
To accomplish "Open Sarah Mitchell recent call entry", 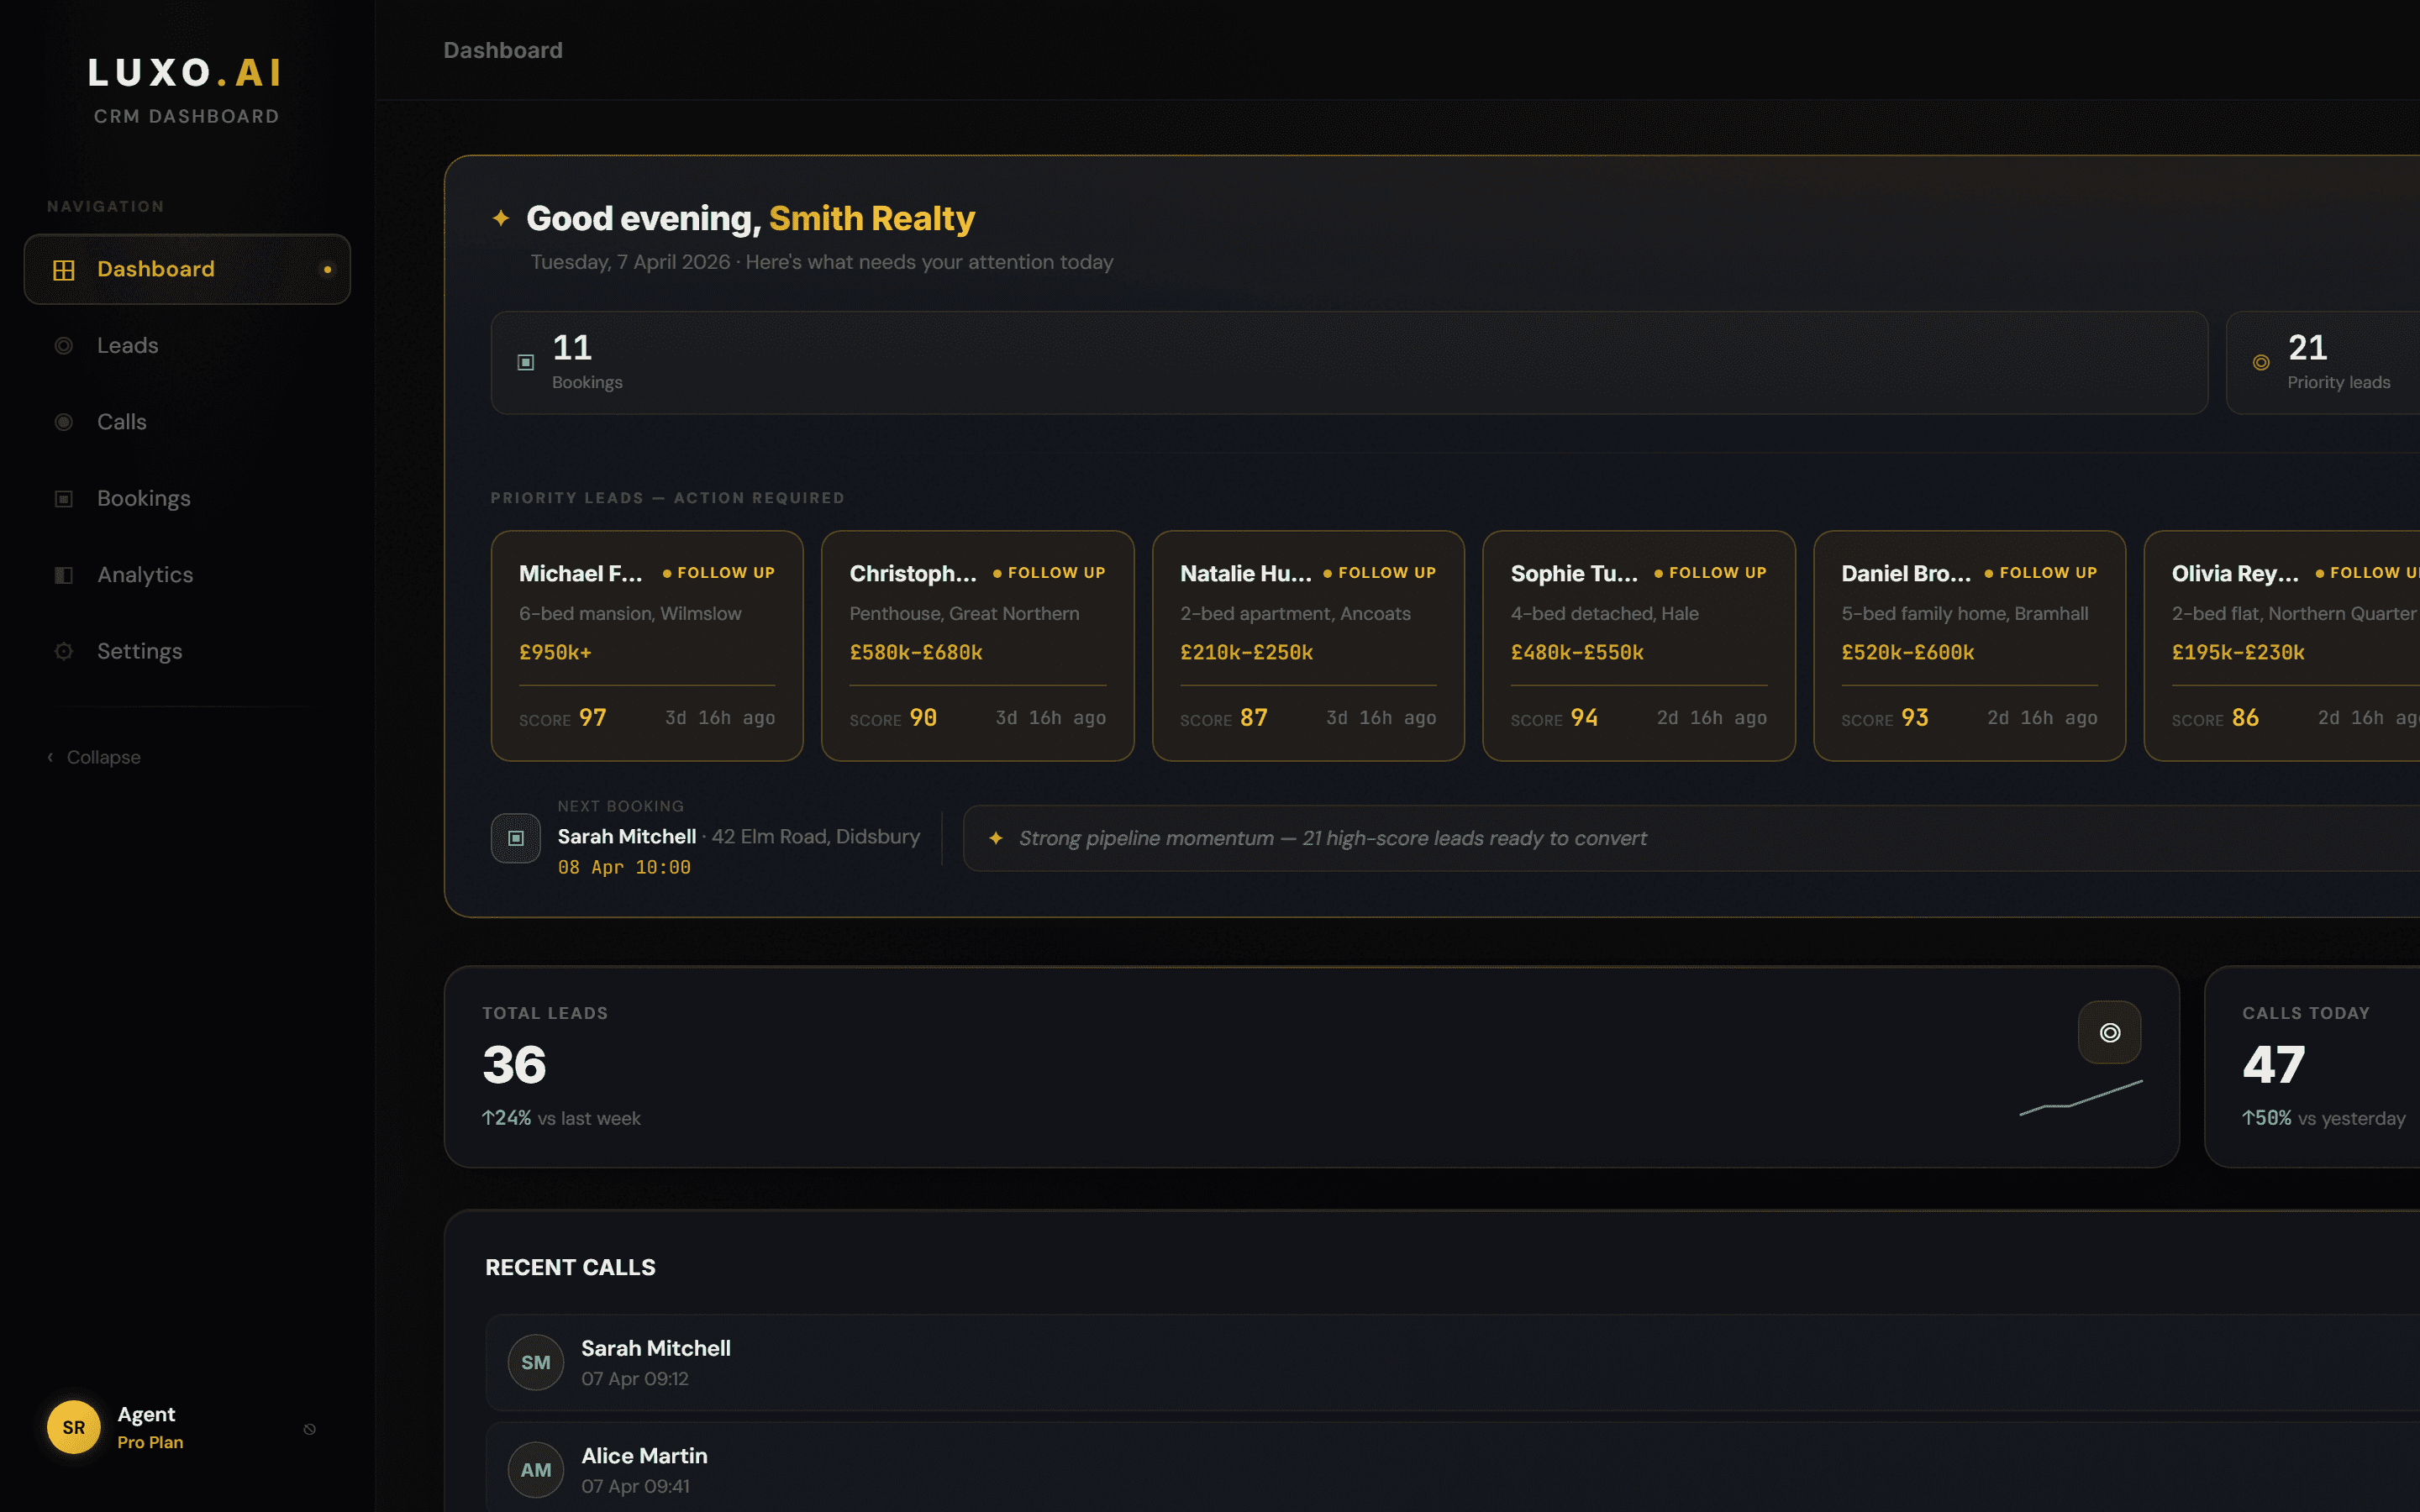I will coord(1452,1363).
